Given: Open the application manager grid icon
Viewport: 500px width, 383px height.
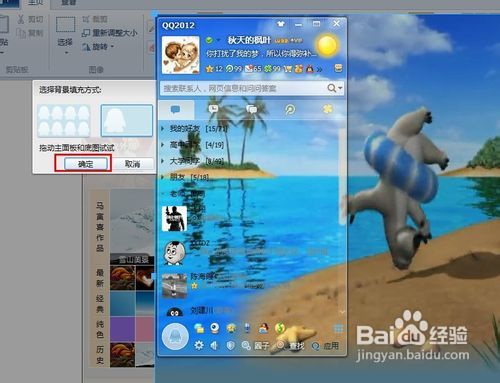Looking at the screenshot, I should point(338,328).
